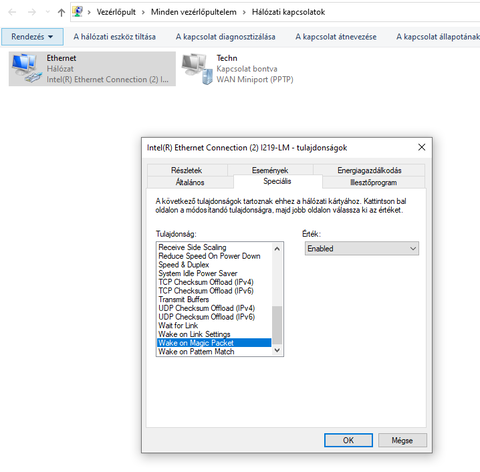
Task: Select System Idle Power Saver property
Action: coord(214,273)
